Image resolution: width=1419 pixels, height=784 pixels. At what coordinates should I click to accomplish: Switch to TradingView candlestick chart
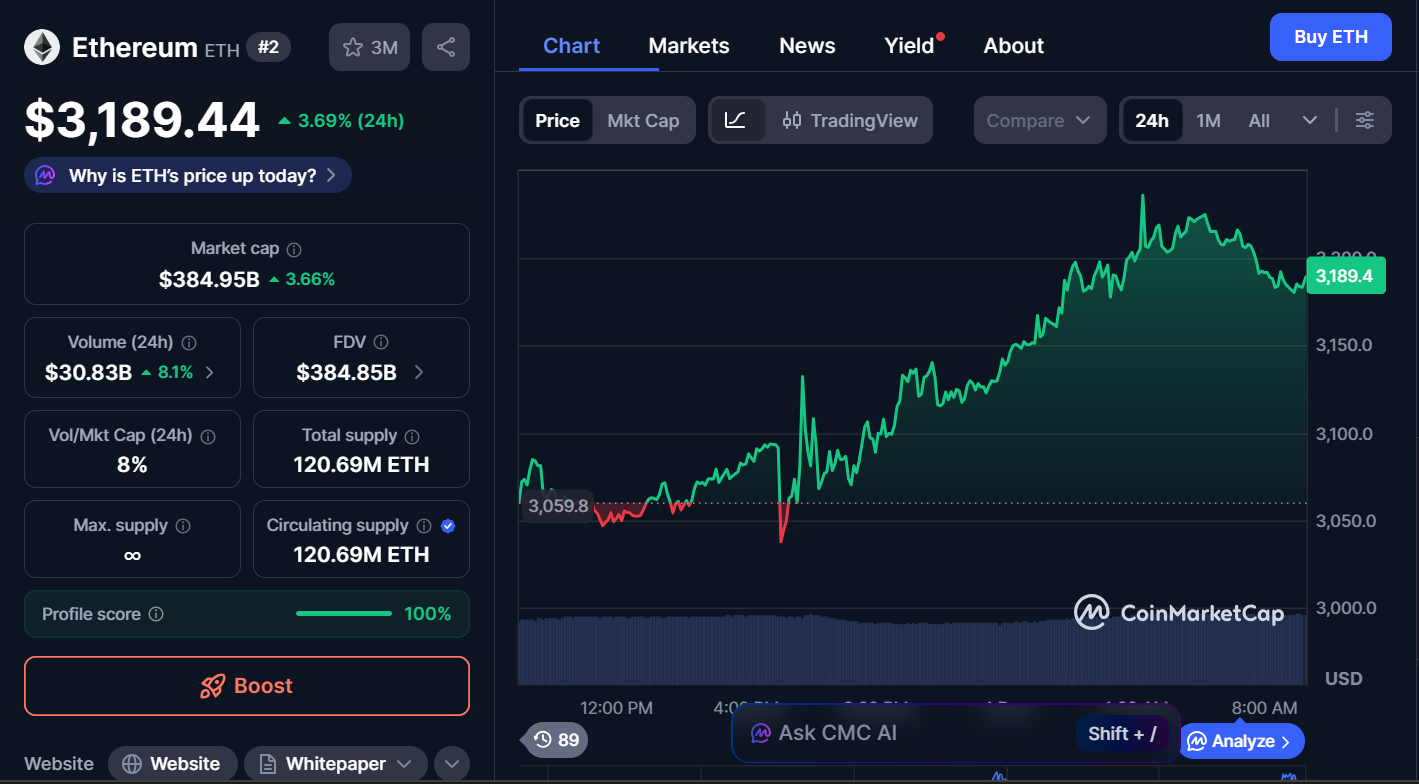[x=850, y=120]
